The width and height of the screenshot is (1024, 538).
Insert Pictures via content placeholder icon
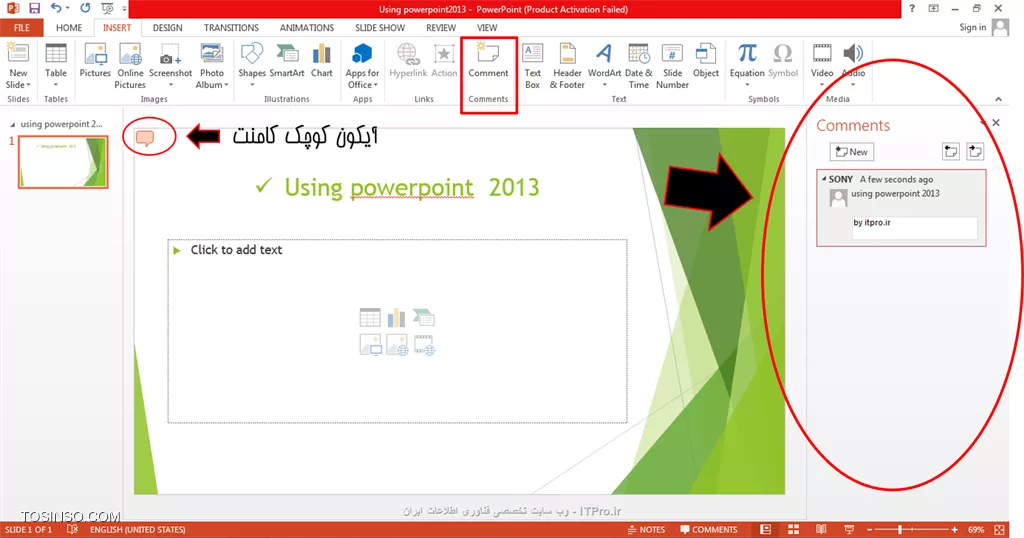pyautogui.click(x=370, y=344)
